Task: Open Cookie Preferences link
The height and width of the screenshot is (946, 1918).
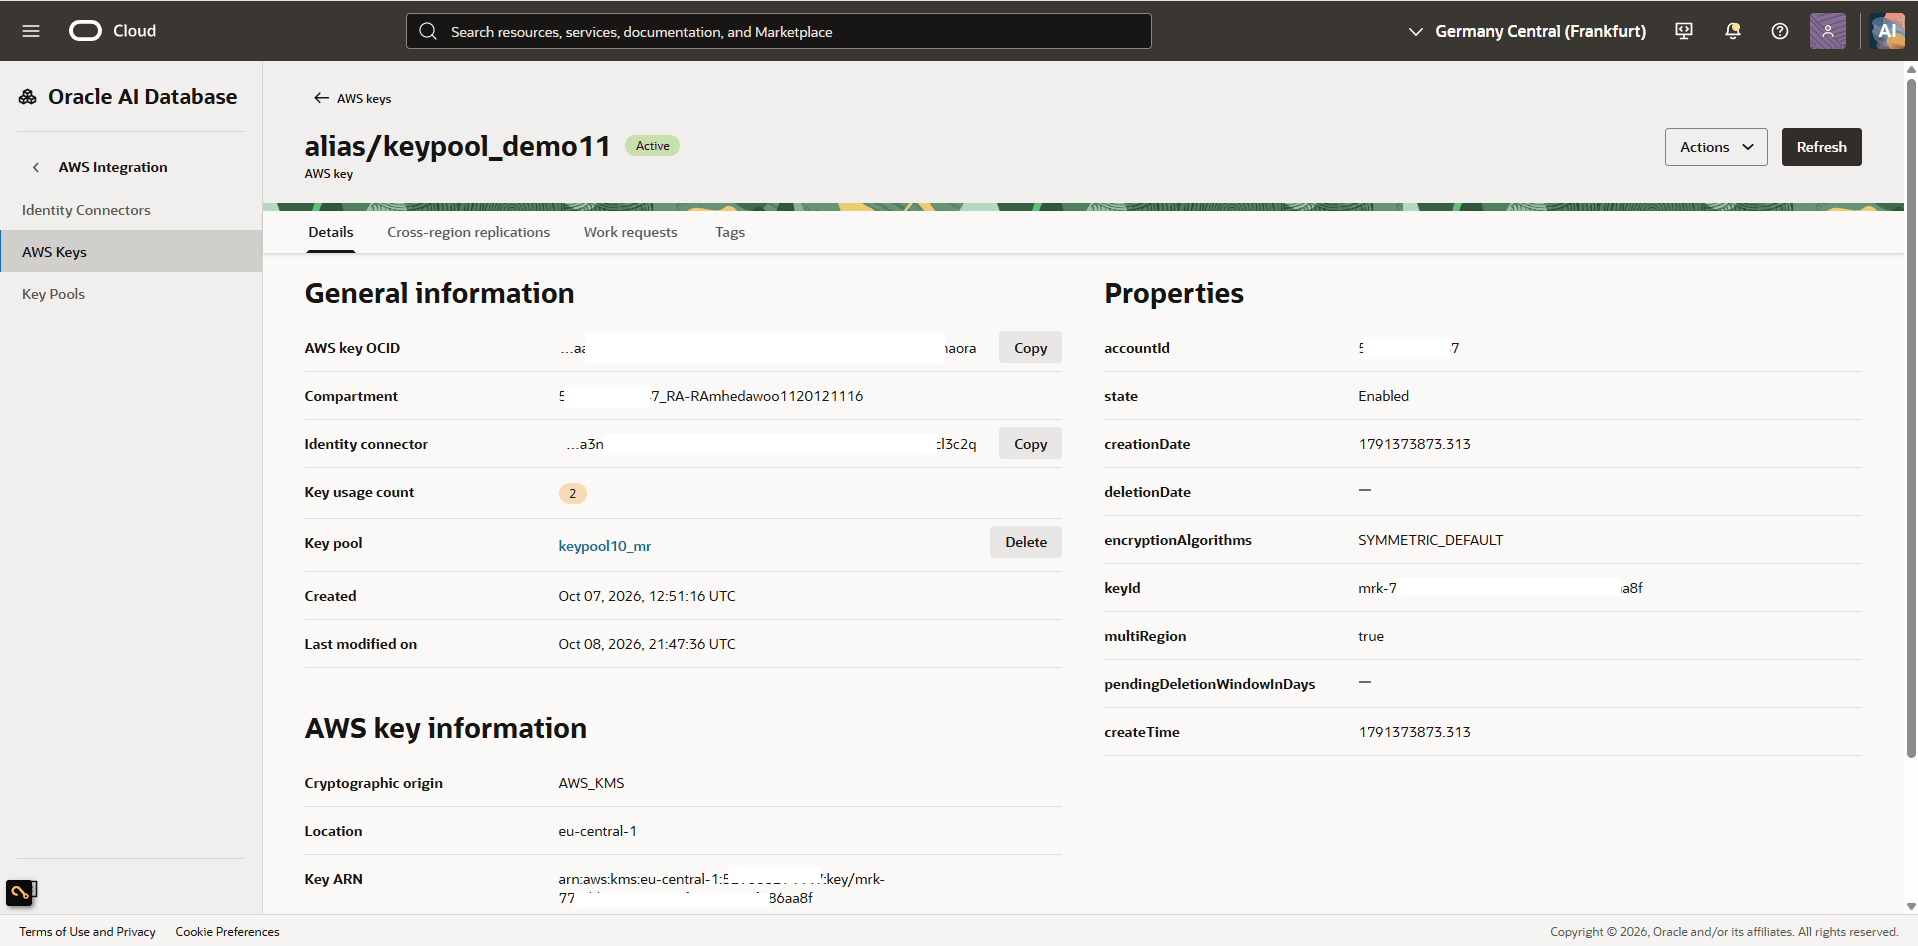Action: pos(227,932)
